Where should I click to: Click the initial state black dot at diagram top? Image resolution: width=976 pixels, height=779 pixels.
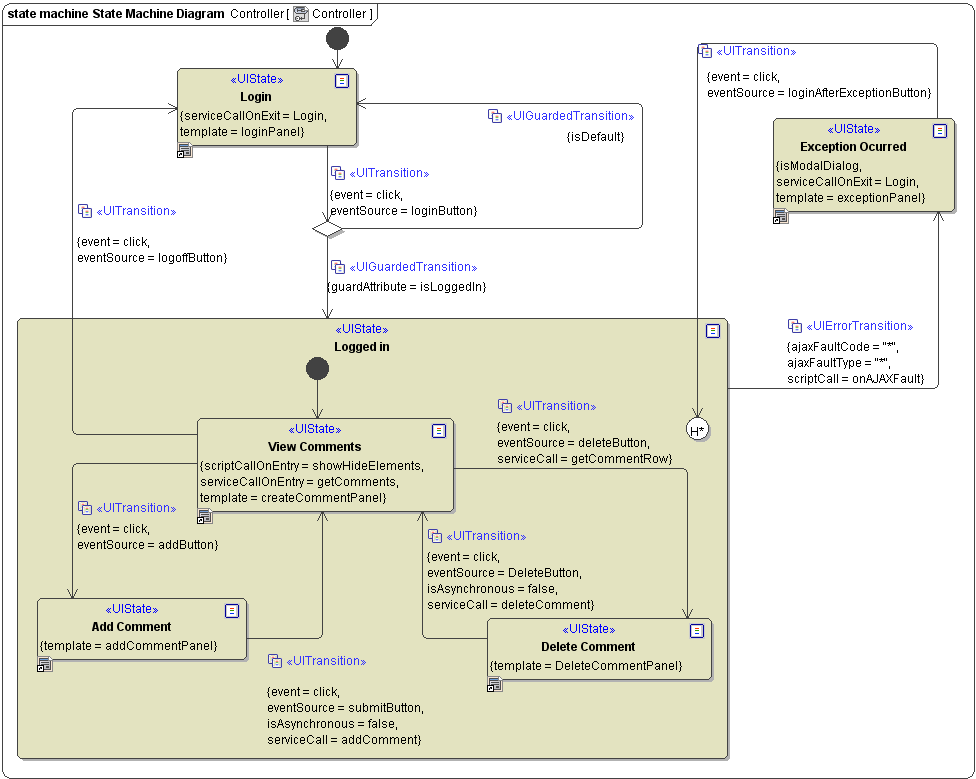(x=337, y=38)
